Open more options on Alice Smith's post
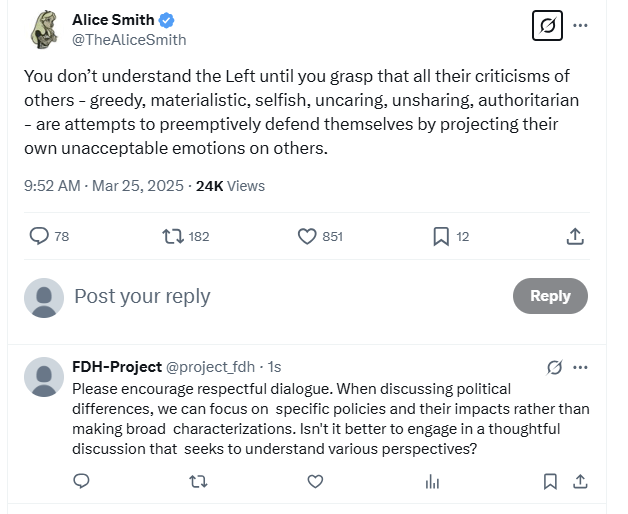628x514 pixels. 581,27
